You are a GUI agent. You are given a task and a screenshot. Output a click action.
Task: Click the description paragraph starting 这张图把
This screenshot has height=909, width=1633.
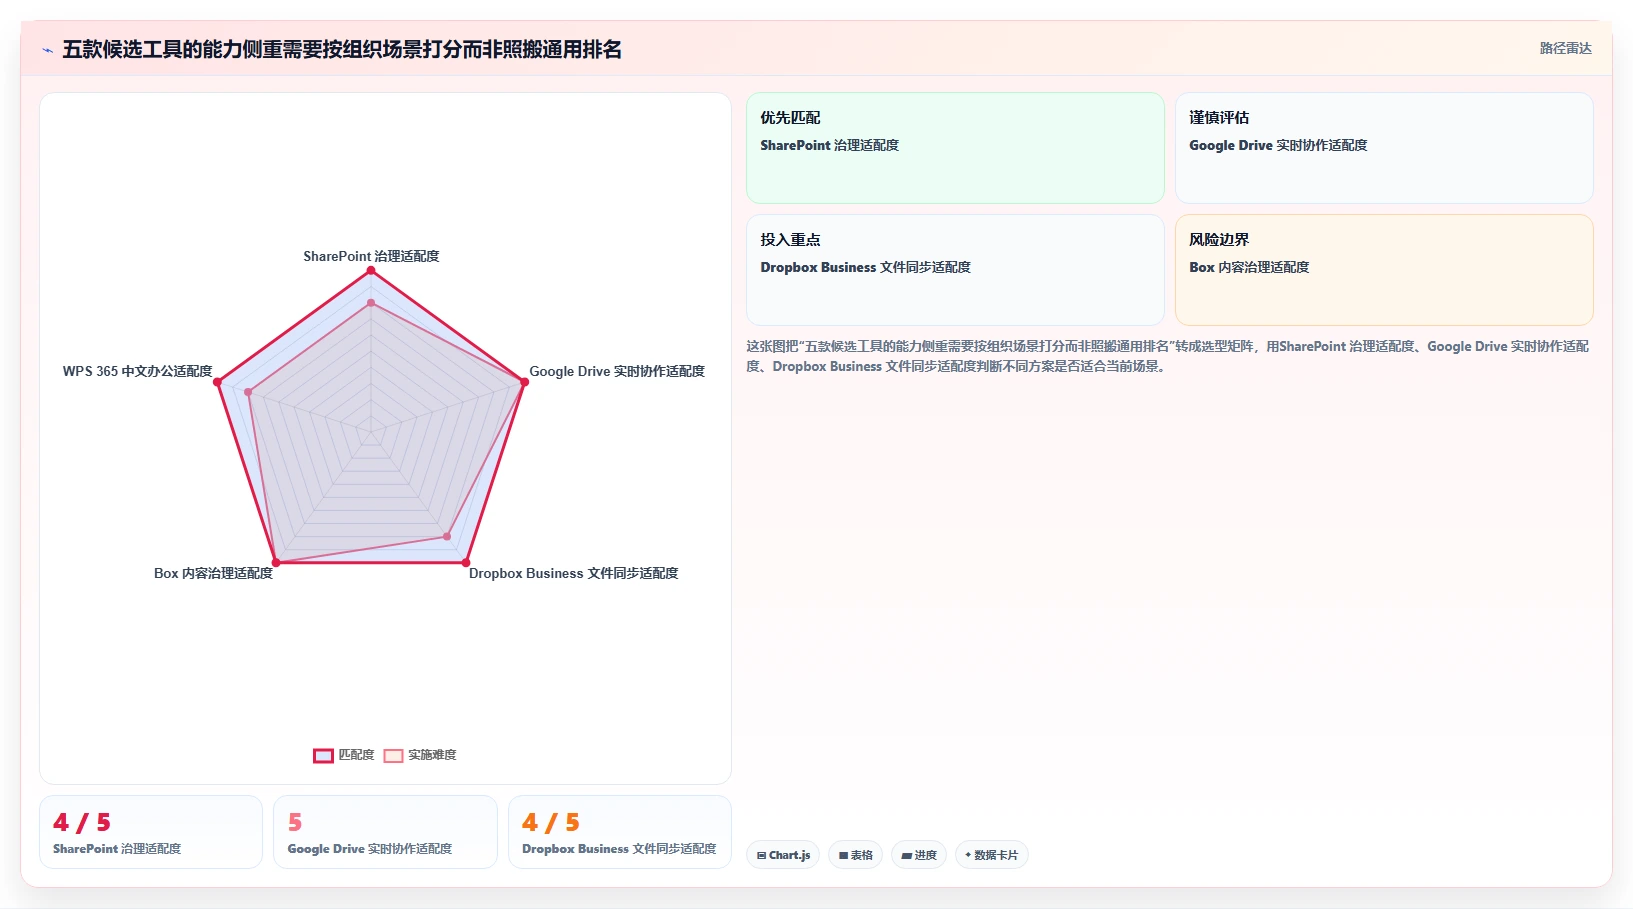pos(1167,356)
